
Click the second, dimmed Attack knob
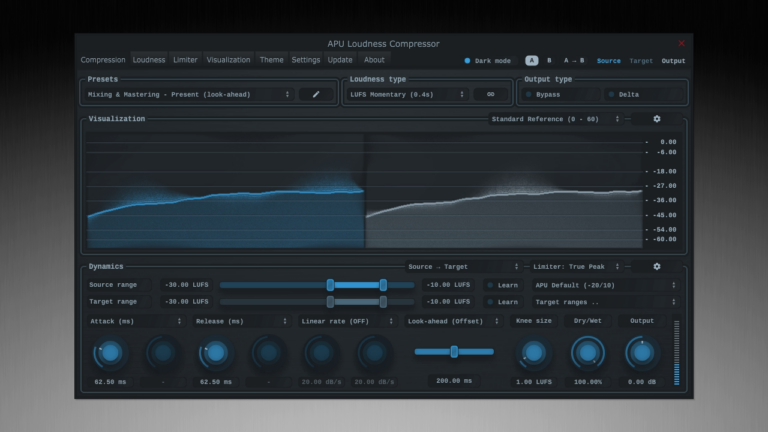[163, 353]
